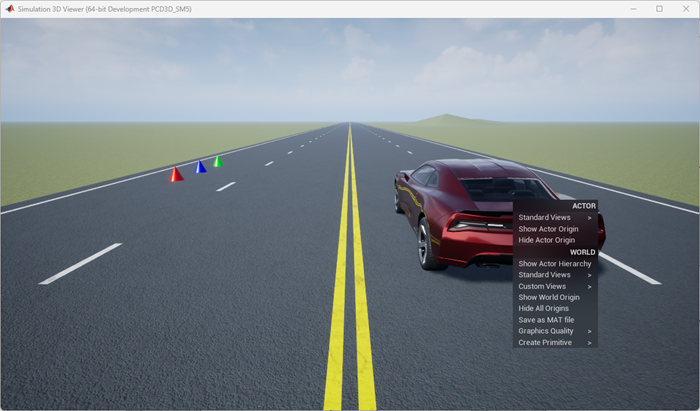Viewport: 700px width, 411px height.
Task: Open Standard Views under WORLD section
Action: pyautogui.click(x=555, y=275)
